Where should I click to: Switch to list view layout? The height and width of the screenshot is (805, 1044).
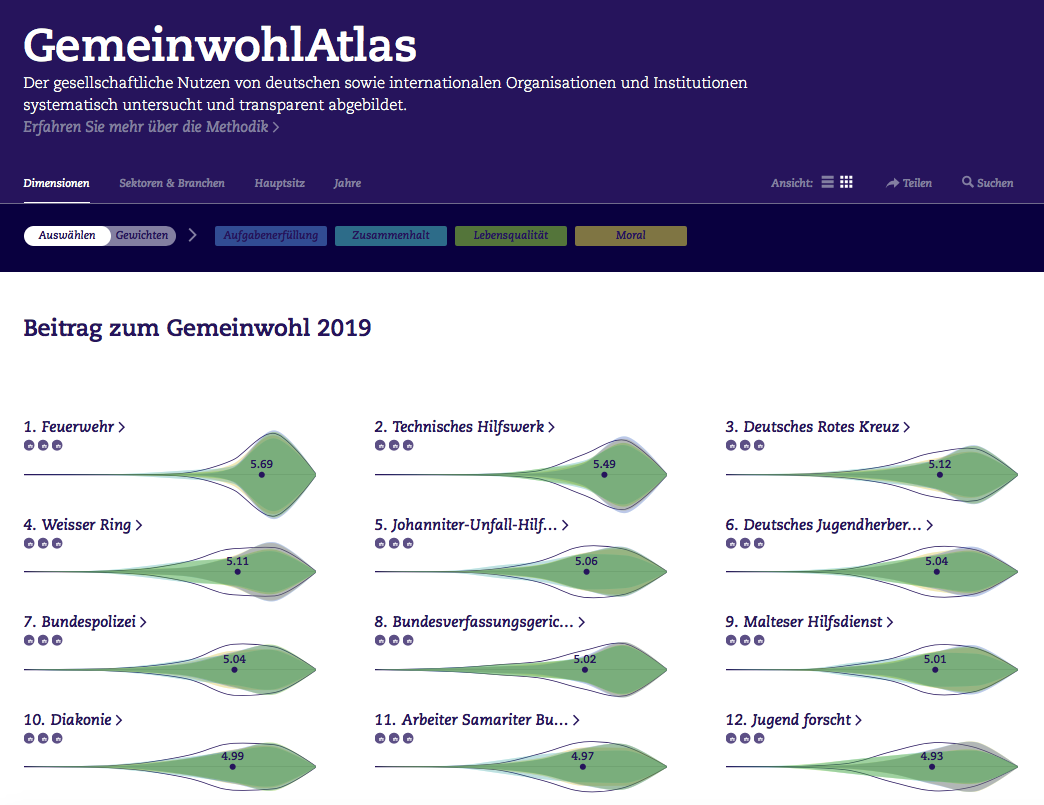(x=827, y=182)
